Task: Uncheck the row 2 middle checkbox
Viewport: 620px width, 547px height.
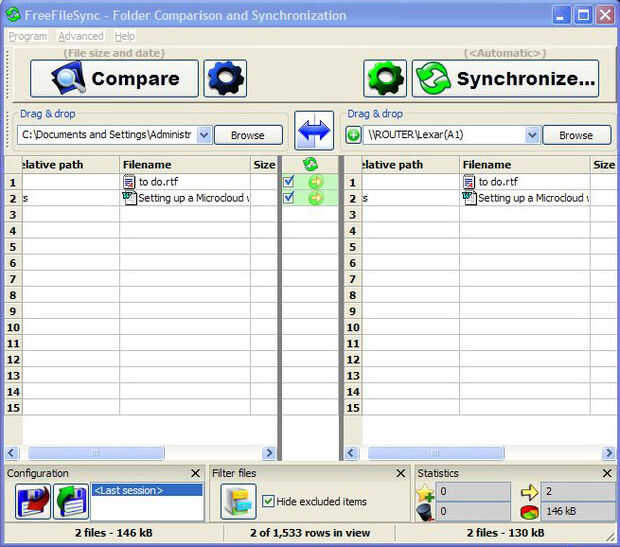Action: click(x=289, y=197)
